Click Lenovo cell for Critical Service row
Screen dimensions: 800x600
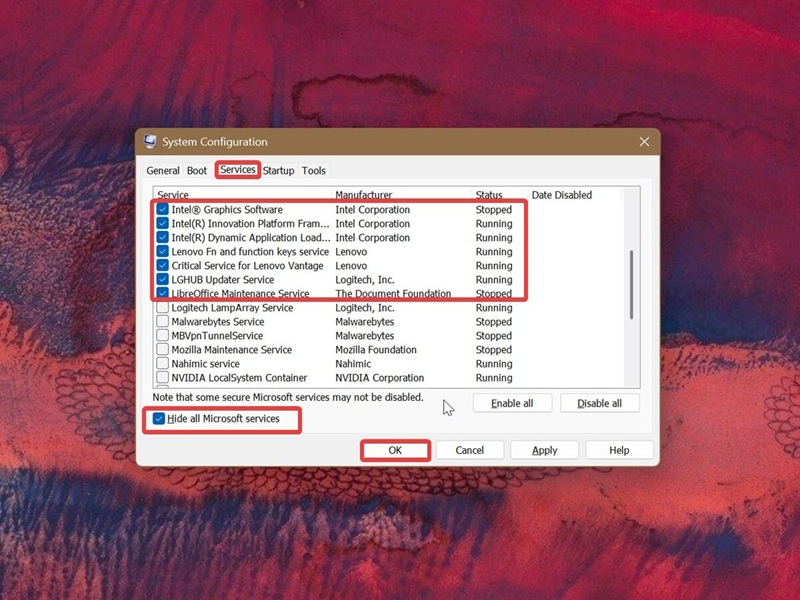click(351, 265)
